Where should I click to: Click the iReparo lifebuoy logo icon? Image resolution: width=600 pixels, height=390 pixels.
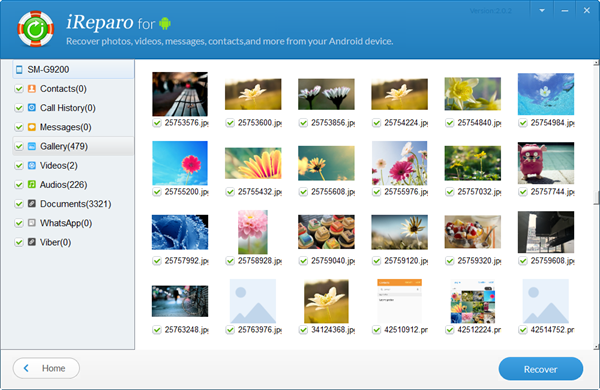(36, 29)
